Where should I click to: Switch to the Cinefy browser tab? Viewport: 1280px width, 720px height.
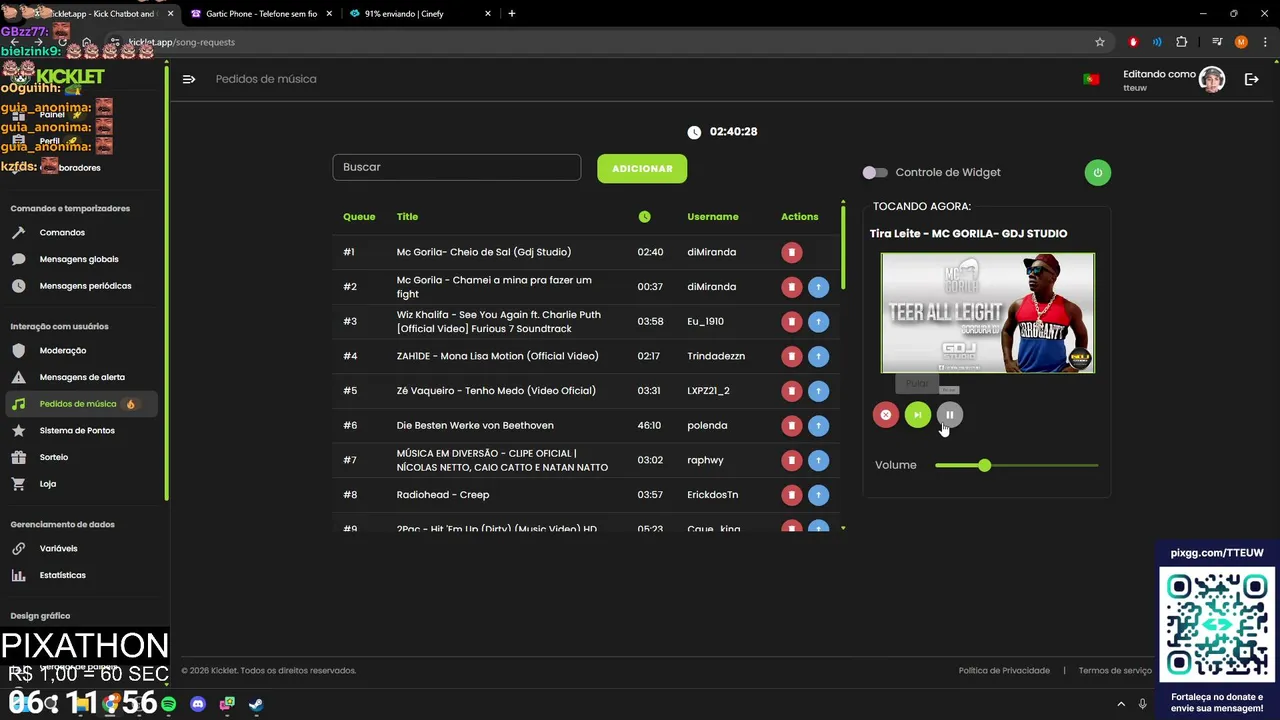pos(420,14)
